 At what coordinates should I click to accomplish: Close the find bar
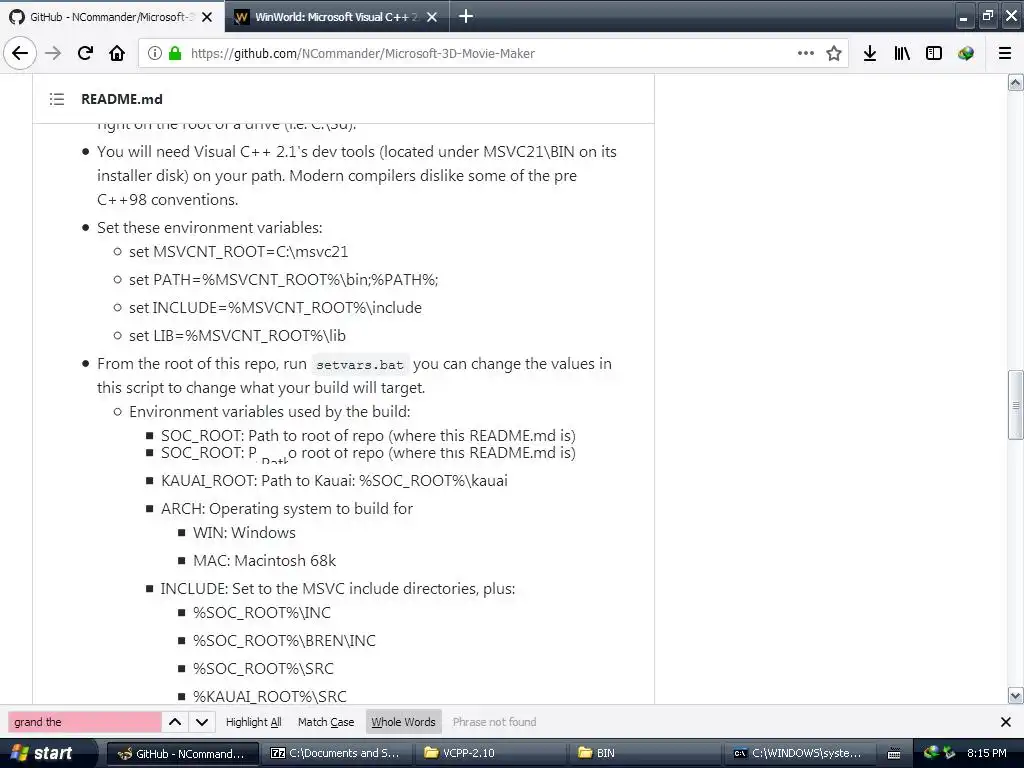pos(1006,722)
